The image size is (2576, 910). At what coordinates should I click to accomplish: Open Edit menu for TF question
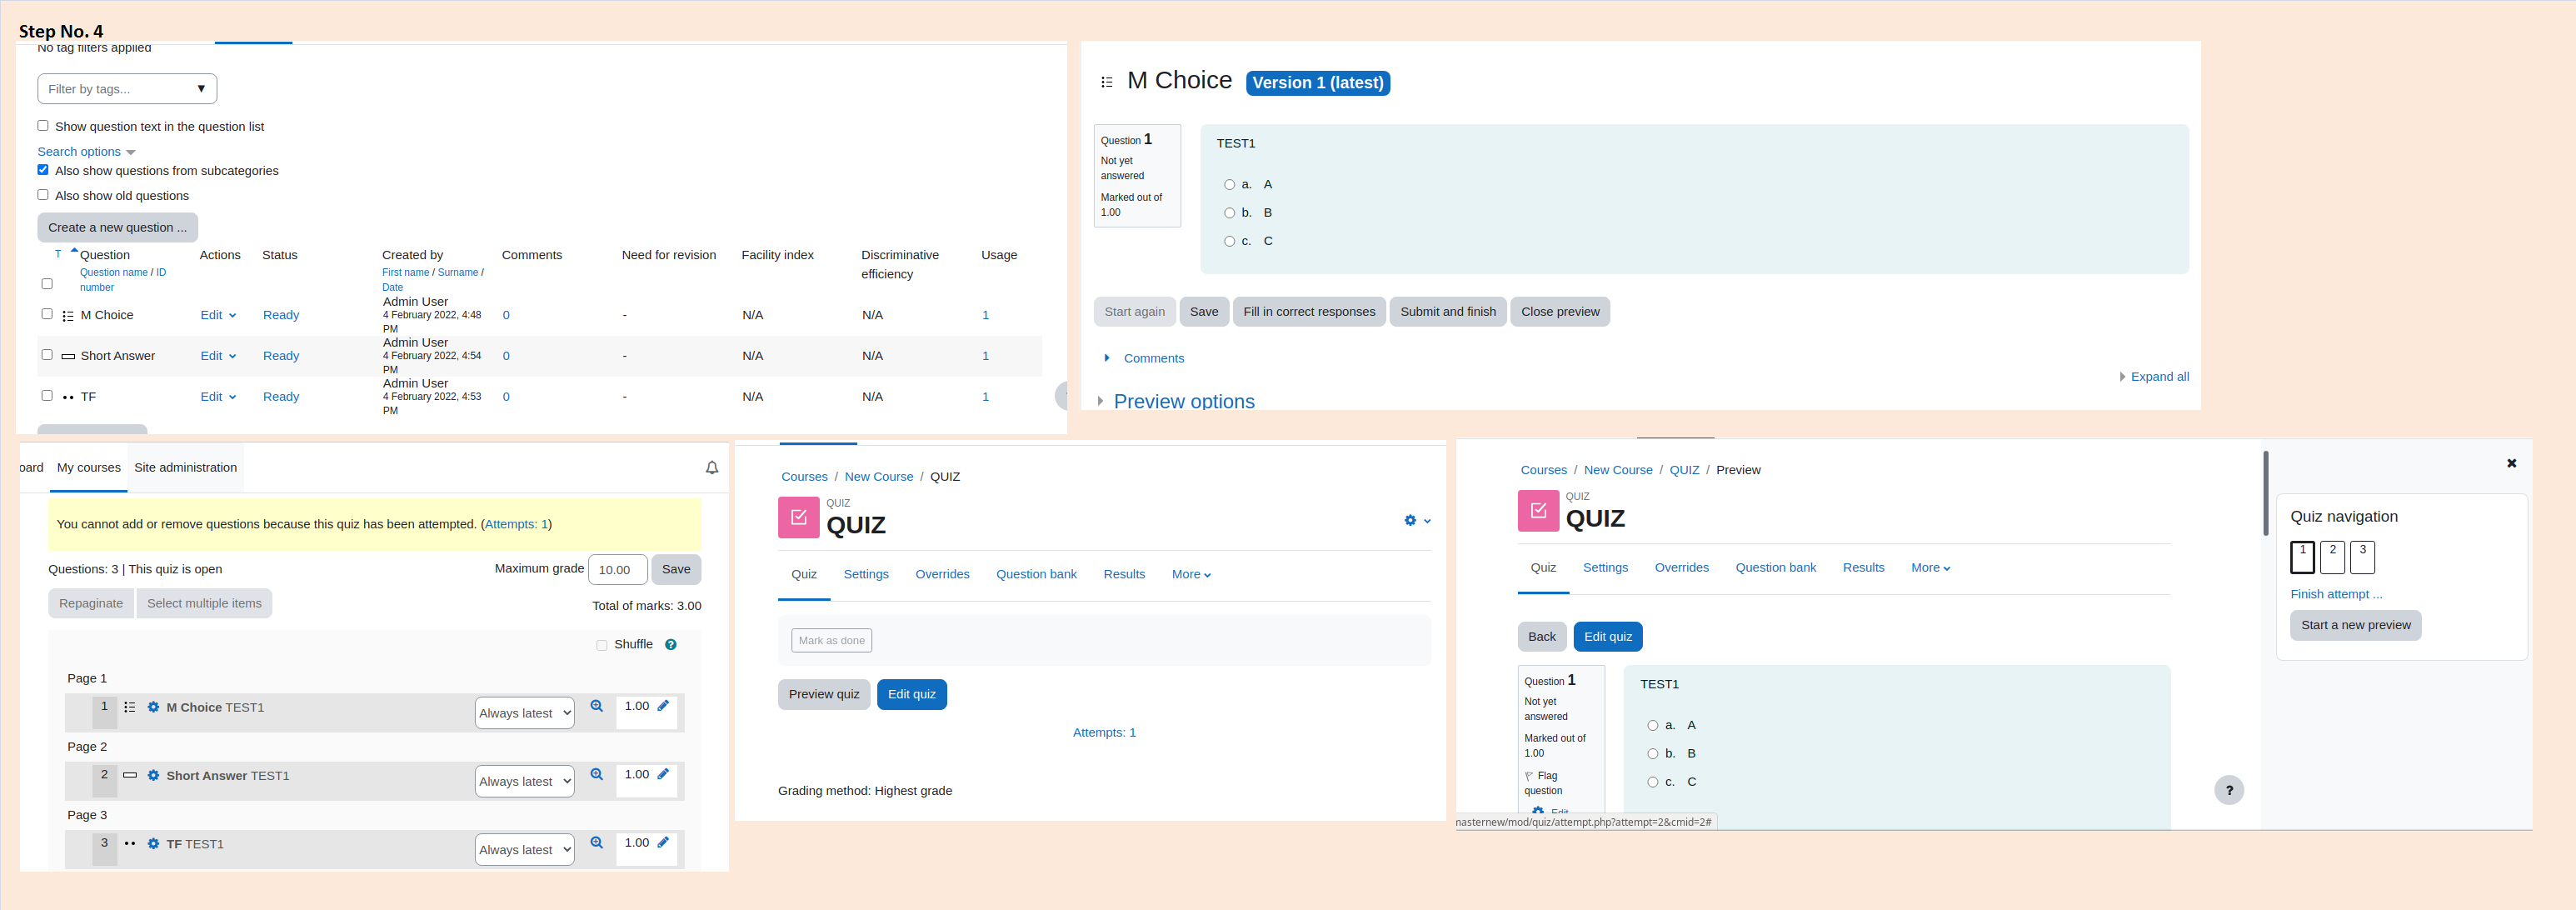coord(218,397)
